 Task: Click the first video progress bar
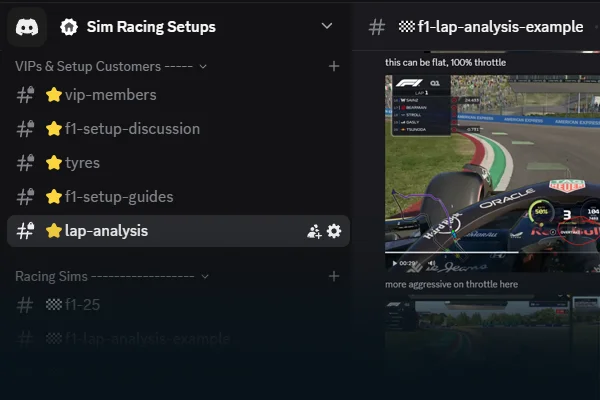[x=492, y=252]
